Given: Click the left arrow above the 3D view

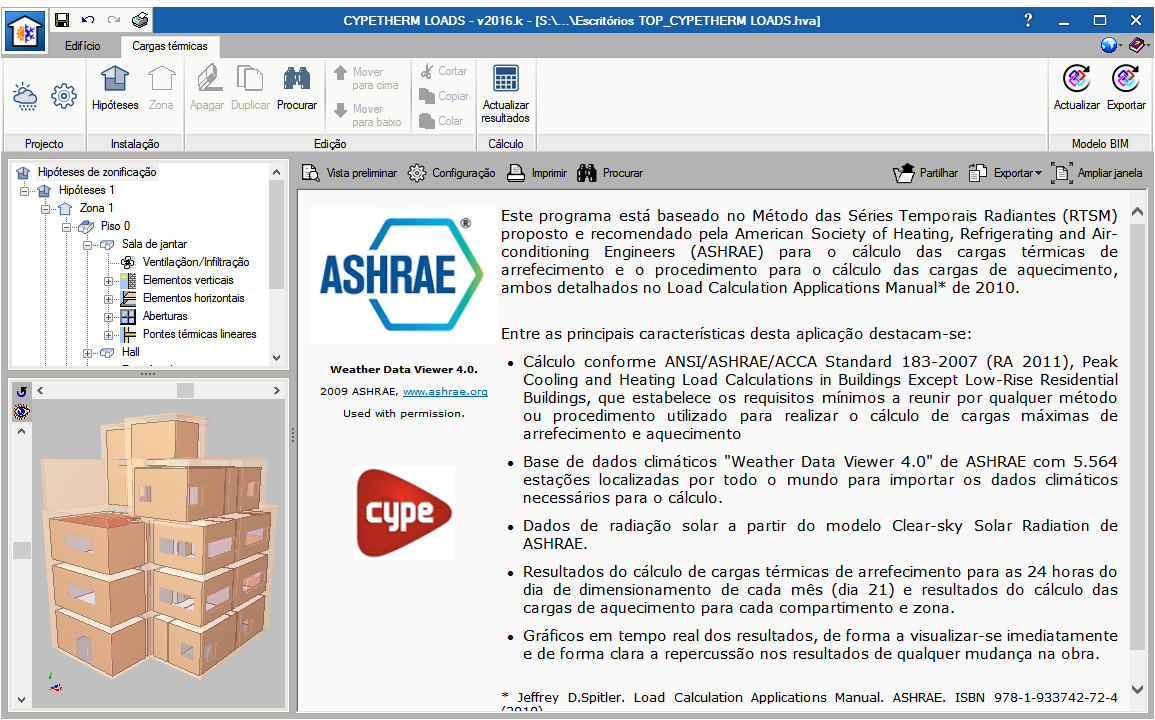Looking at the screenshot, I should coord(41,391).
